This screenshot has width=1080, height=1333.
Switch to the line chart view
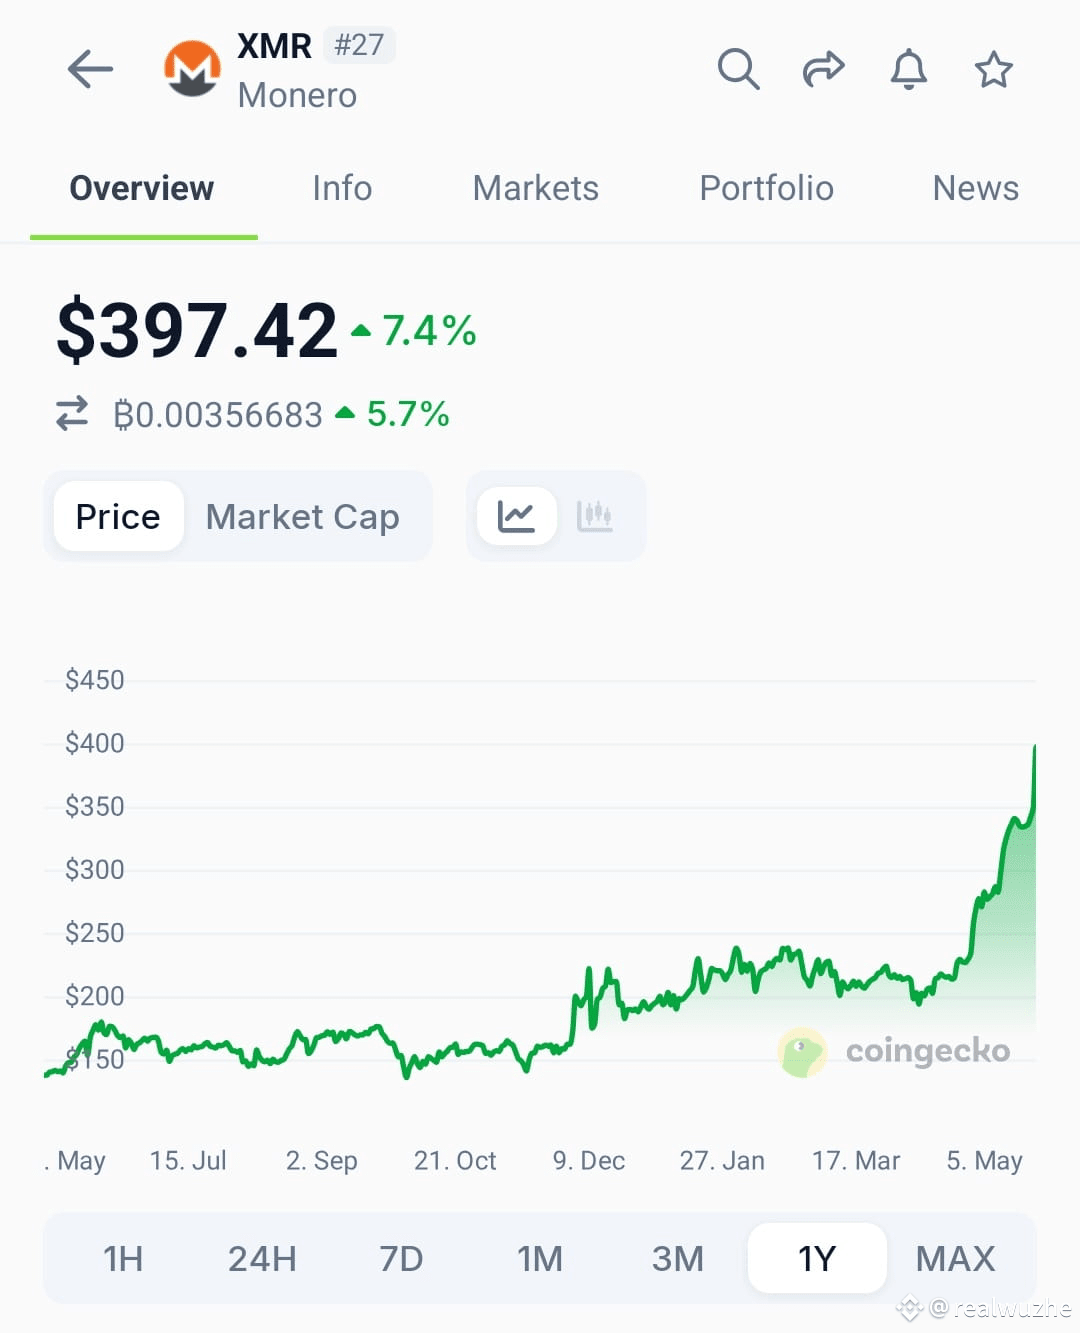[516, 516]
